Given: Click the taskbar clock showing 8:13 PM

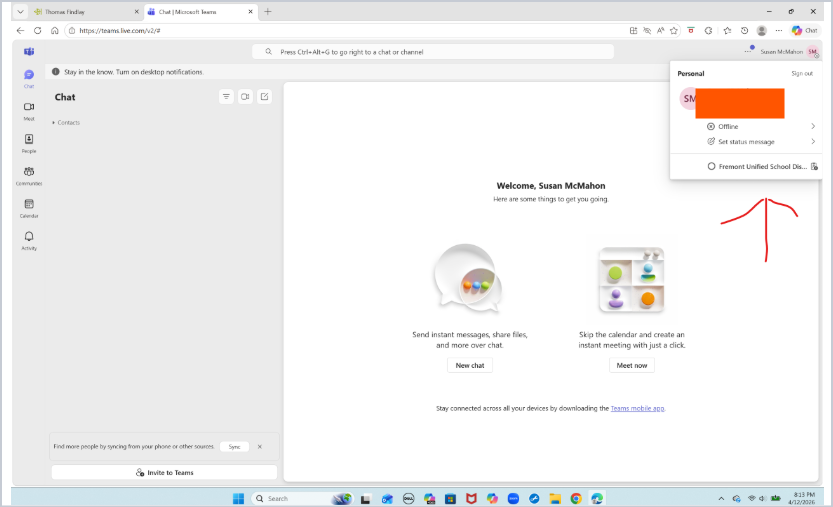Looking at the screenshot, I should 804,498.
